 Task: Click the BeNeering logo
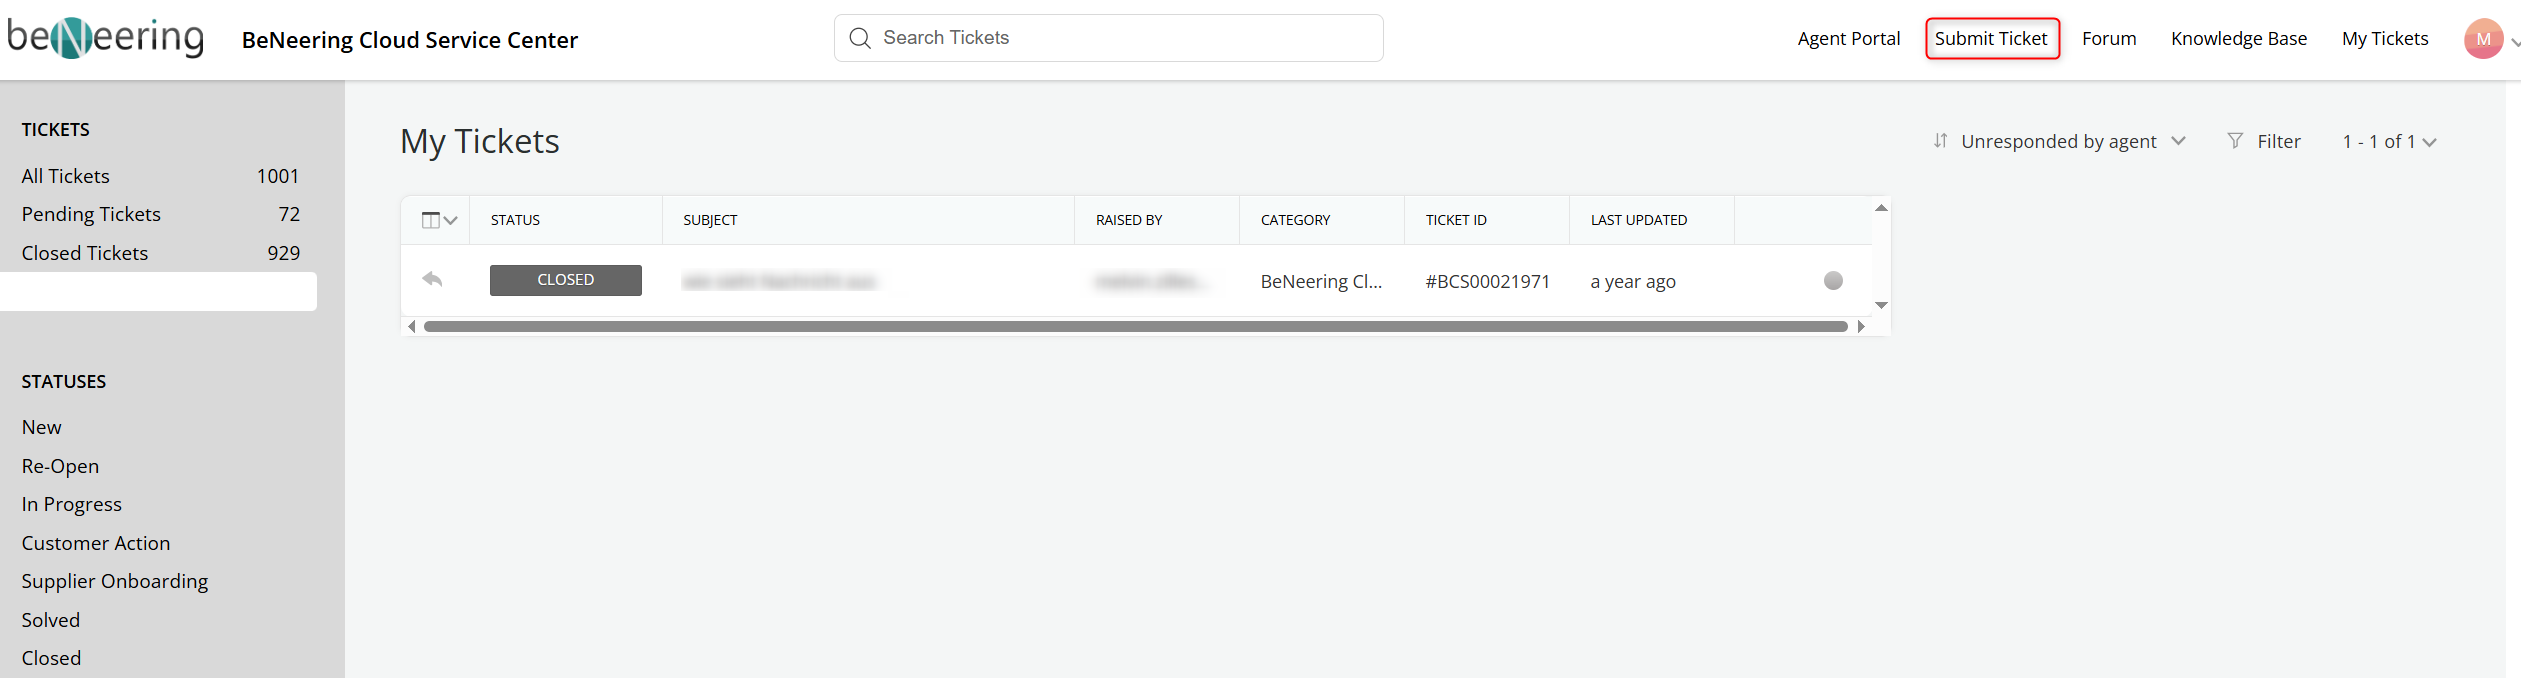105,38
